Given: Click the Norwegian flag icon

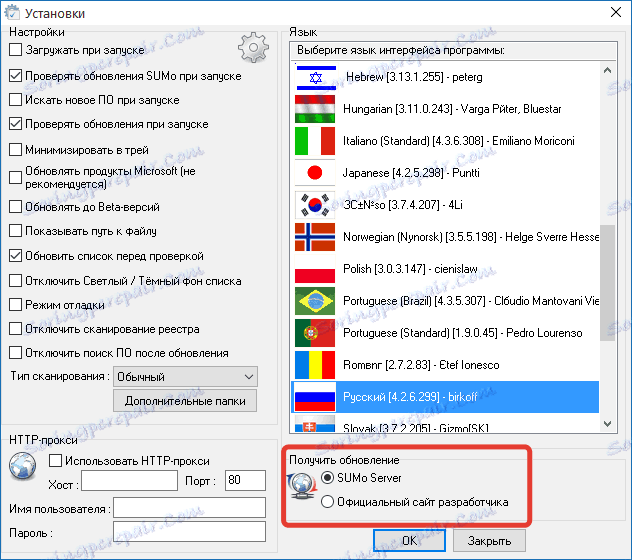Looking at the screenshot, I should (315, 237).
